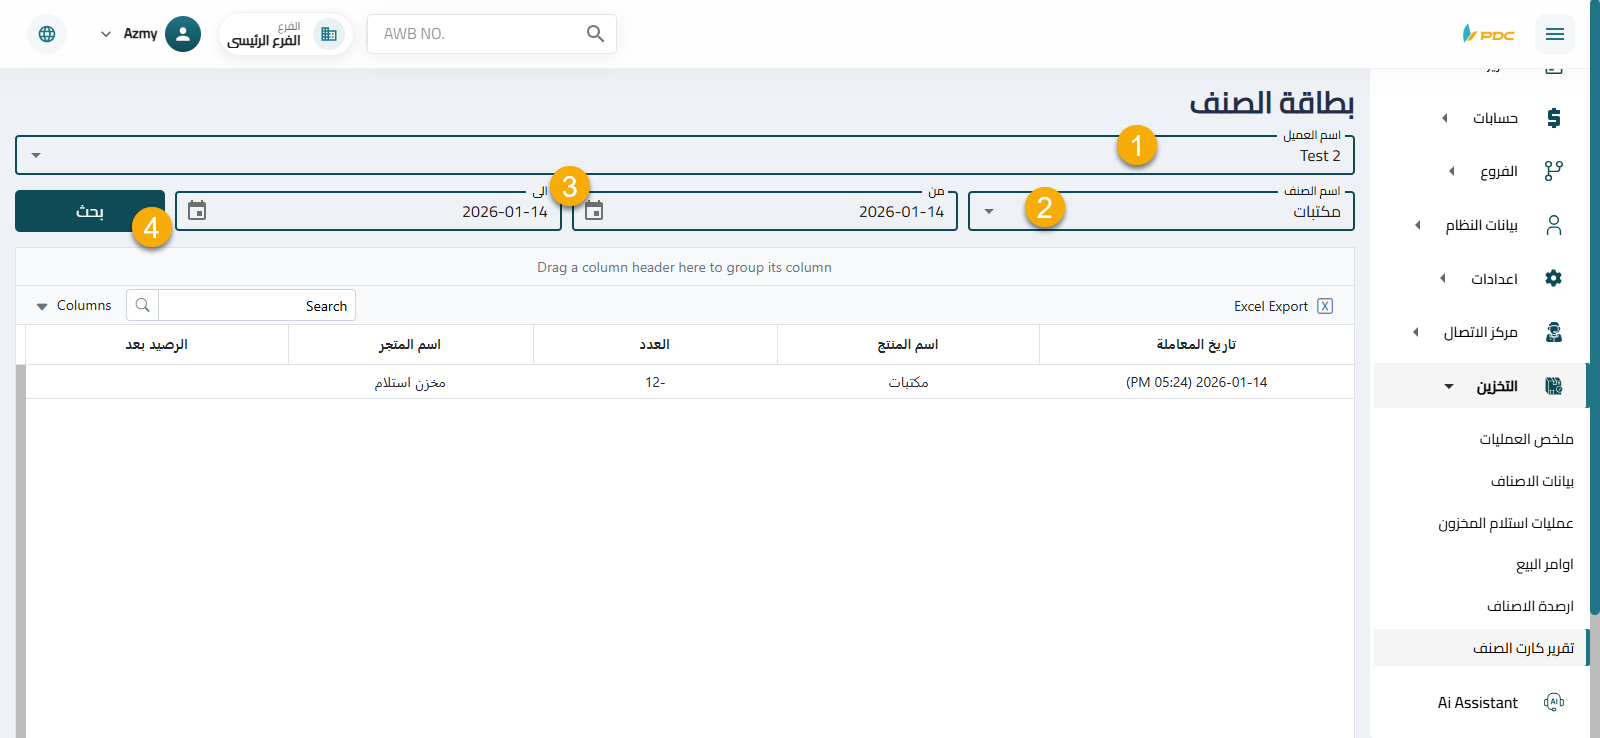Click the grid search magnifier icon

coord(143,306)
